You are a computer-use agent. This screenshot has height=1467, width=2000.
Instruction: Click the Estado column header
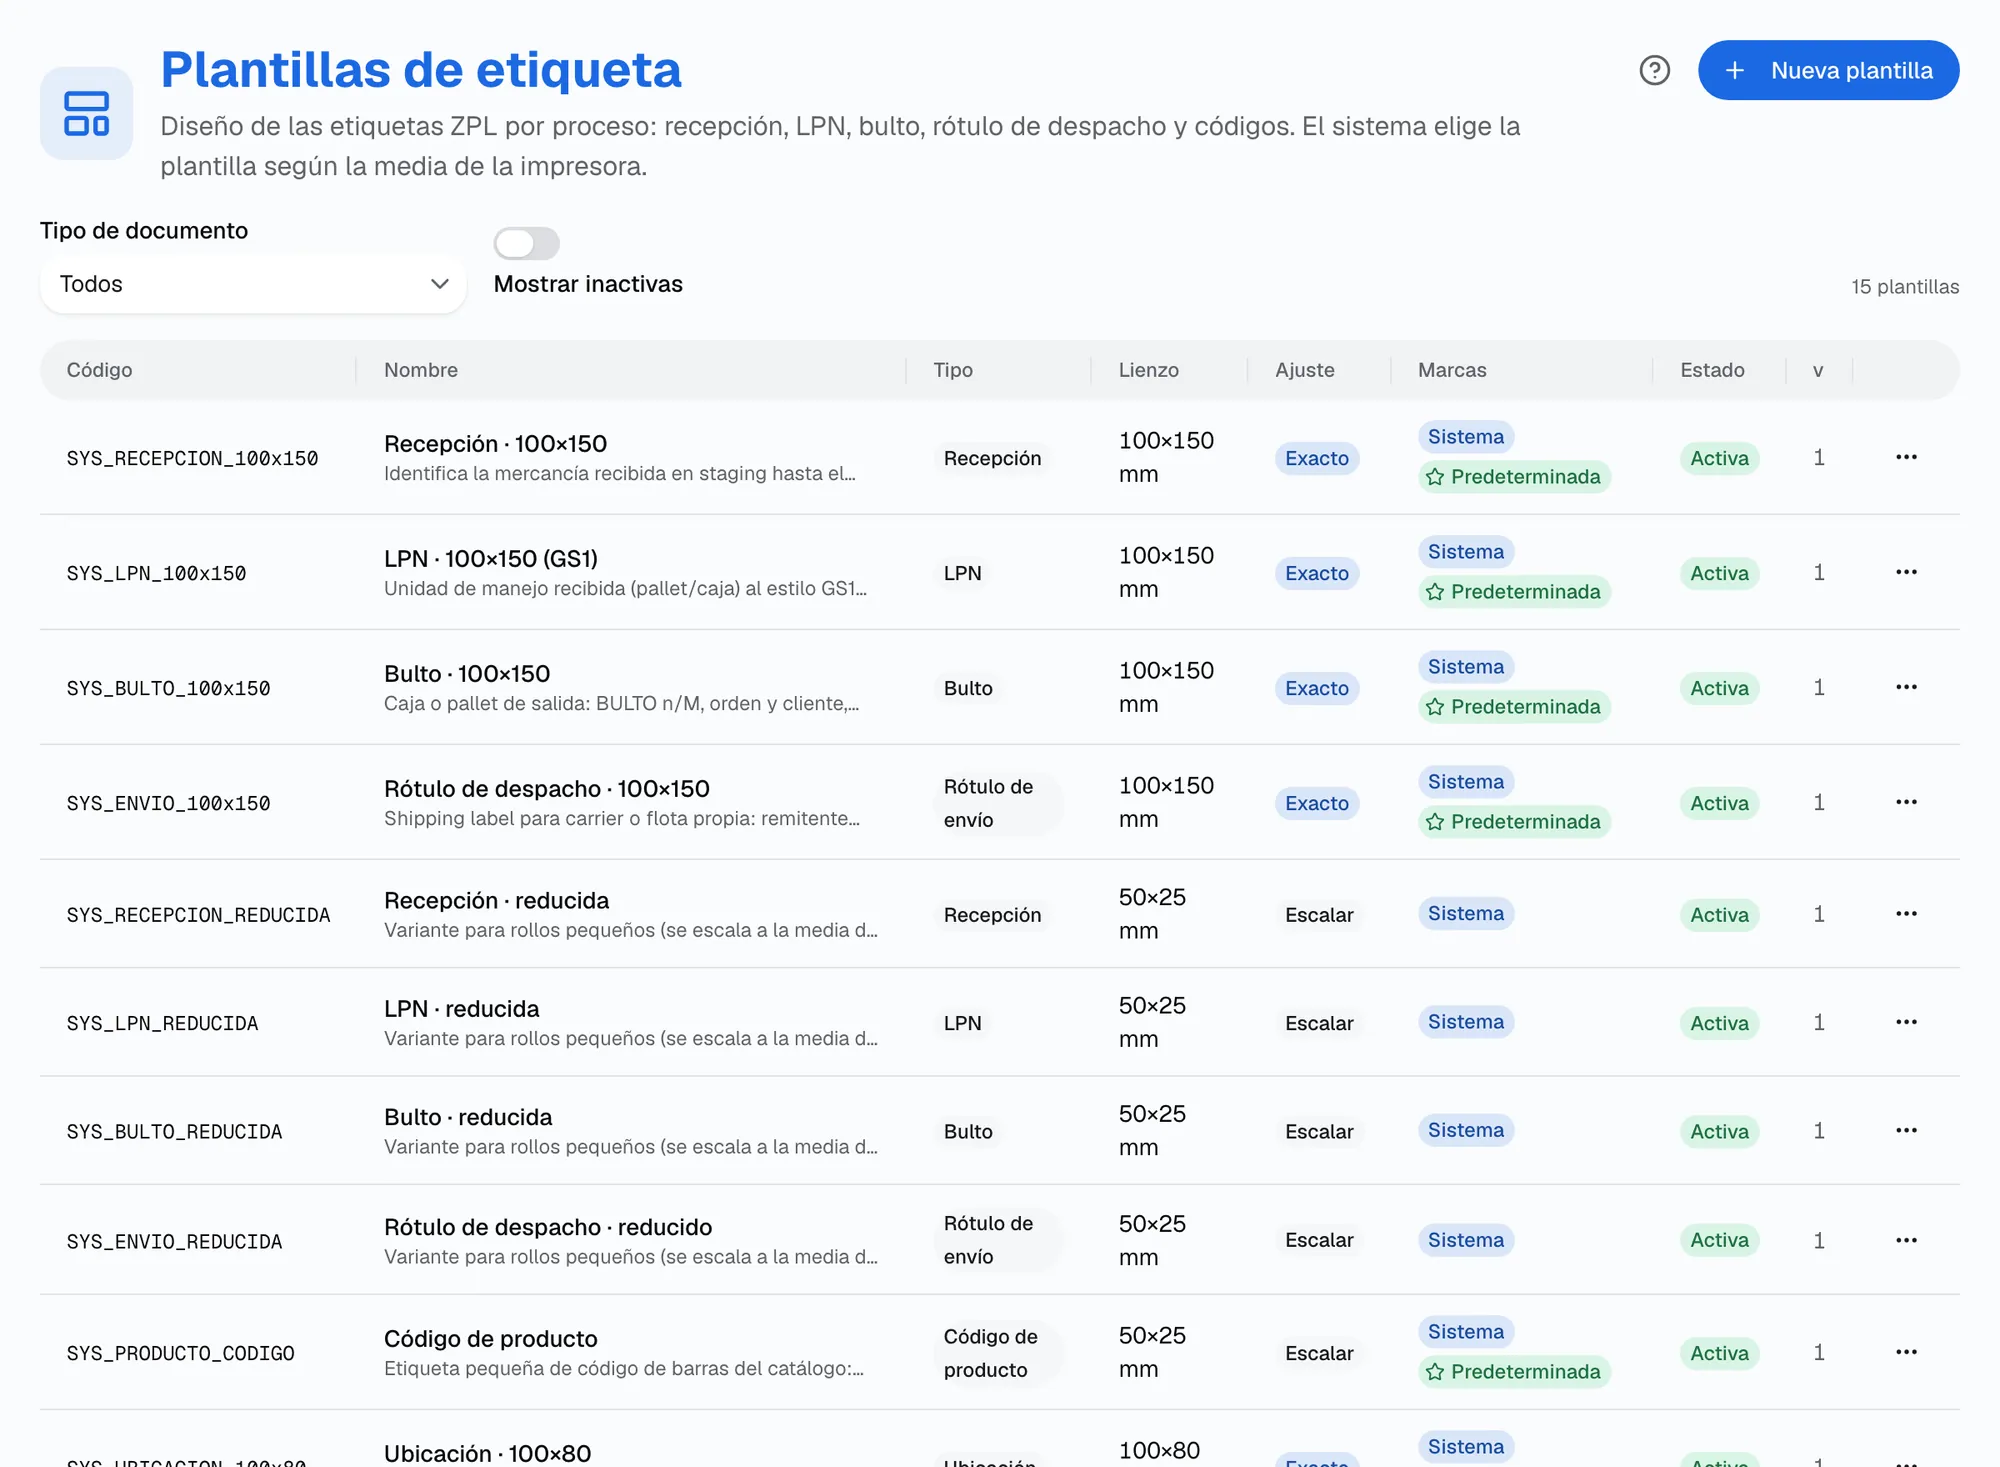pyautogui.click(x=1712, y=370)
